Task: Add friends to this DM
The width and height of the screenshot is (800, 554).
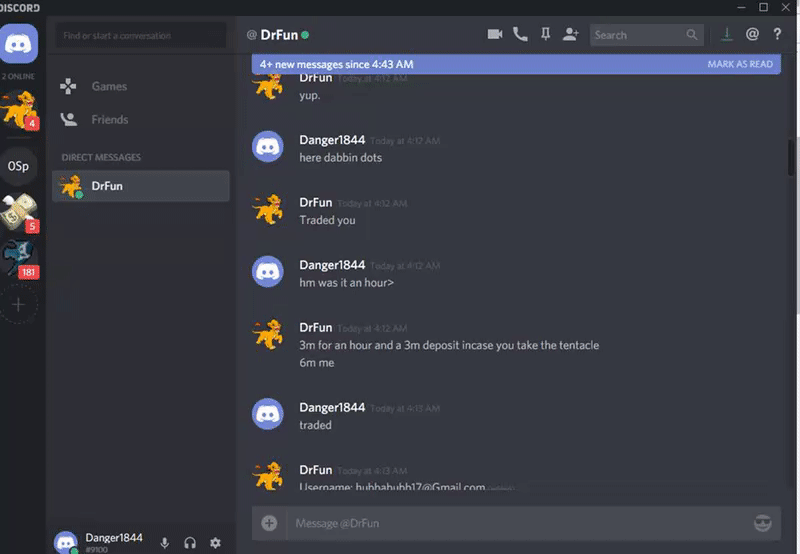Action: [570, 34]
